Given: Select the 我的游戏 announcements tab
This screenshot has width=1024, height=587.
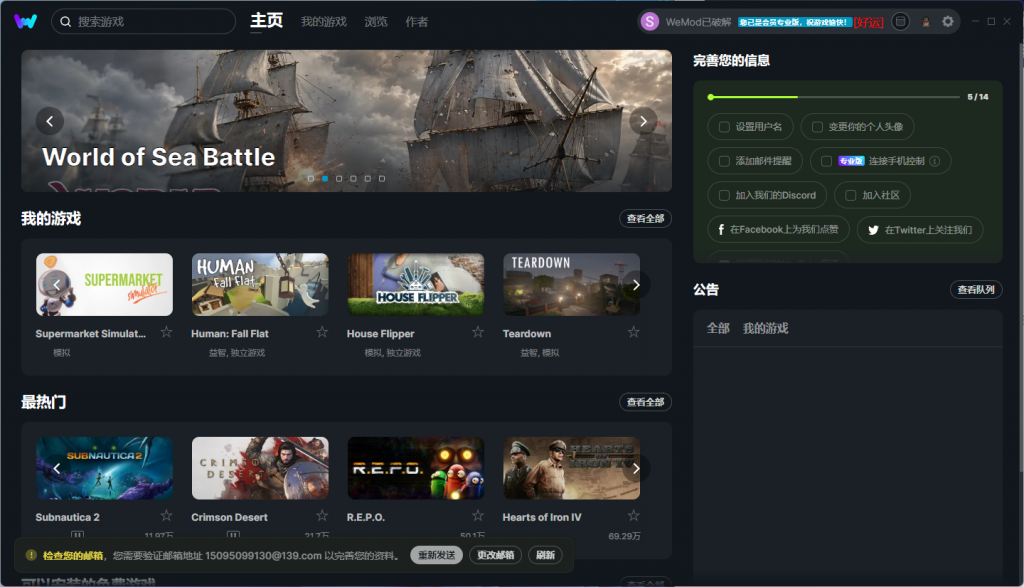Looking at the screenshot, I should (x=765, y=328).
